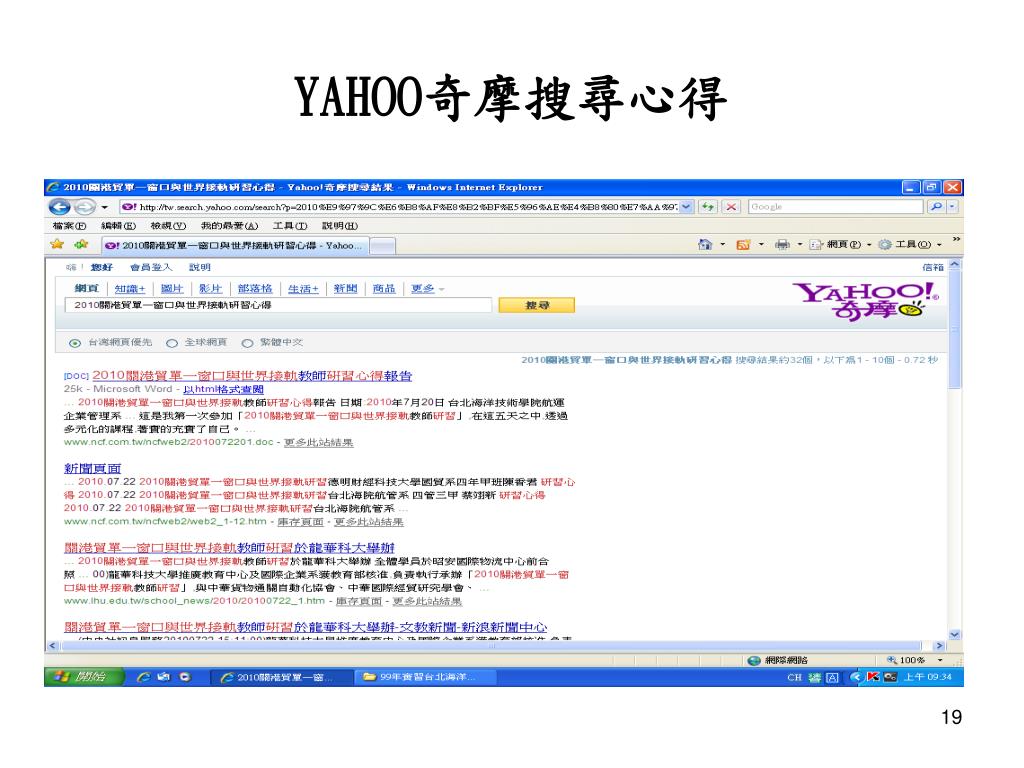This screenshot has width=1024, height=768.
Task: Switch to 部落格 blog search
Action: 255,289
